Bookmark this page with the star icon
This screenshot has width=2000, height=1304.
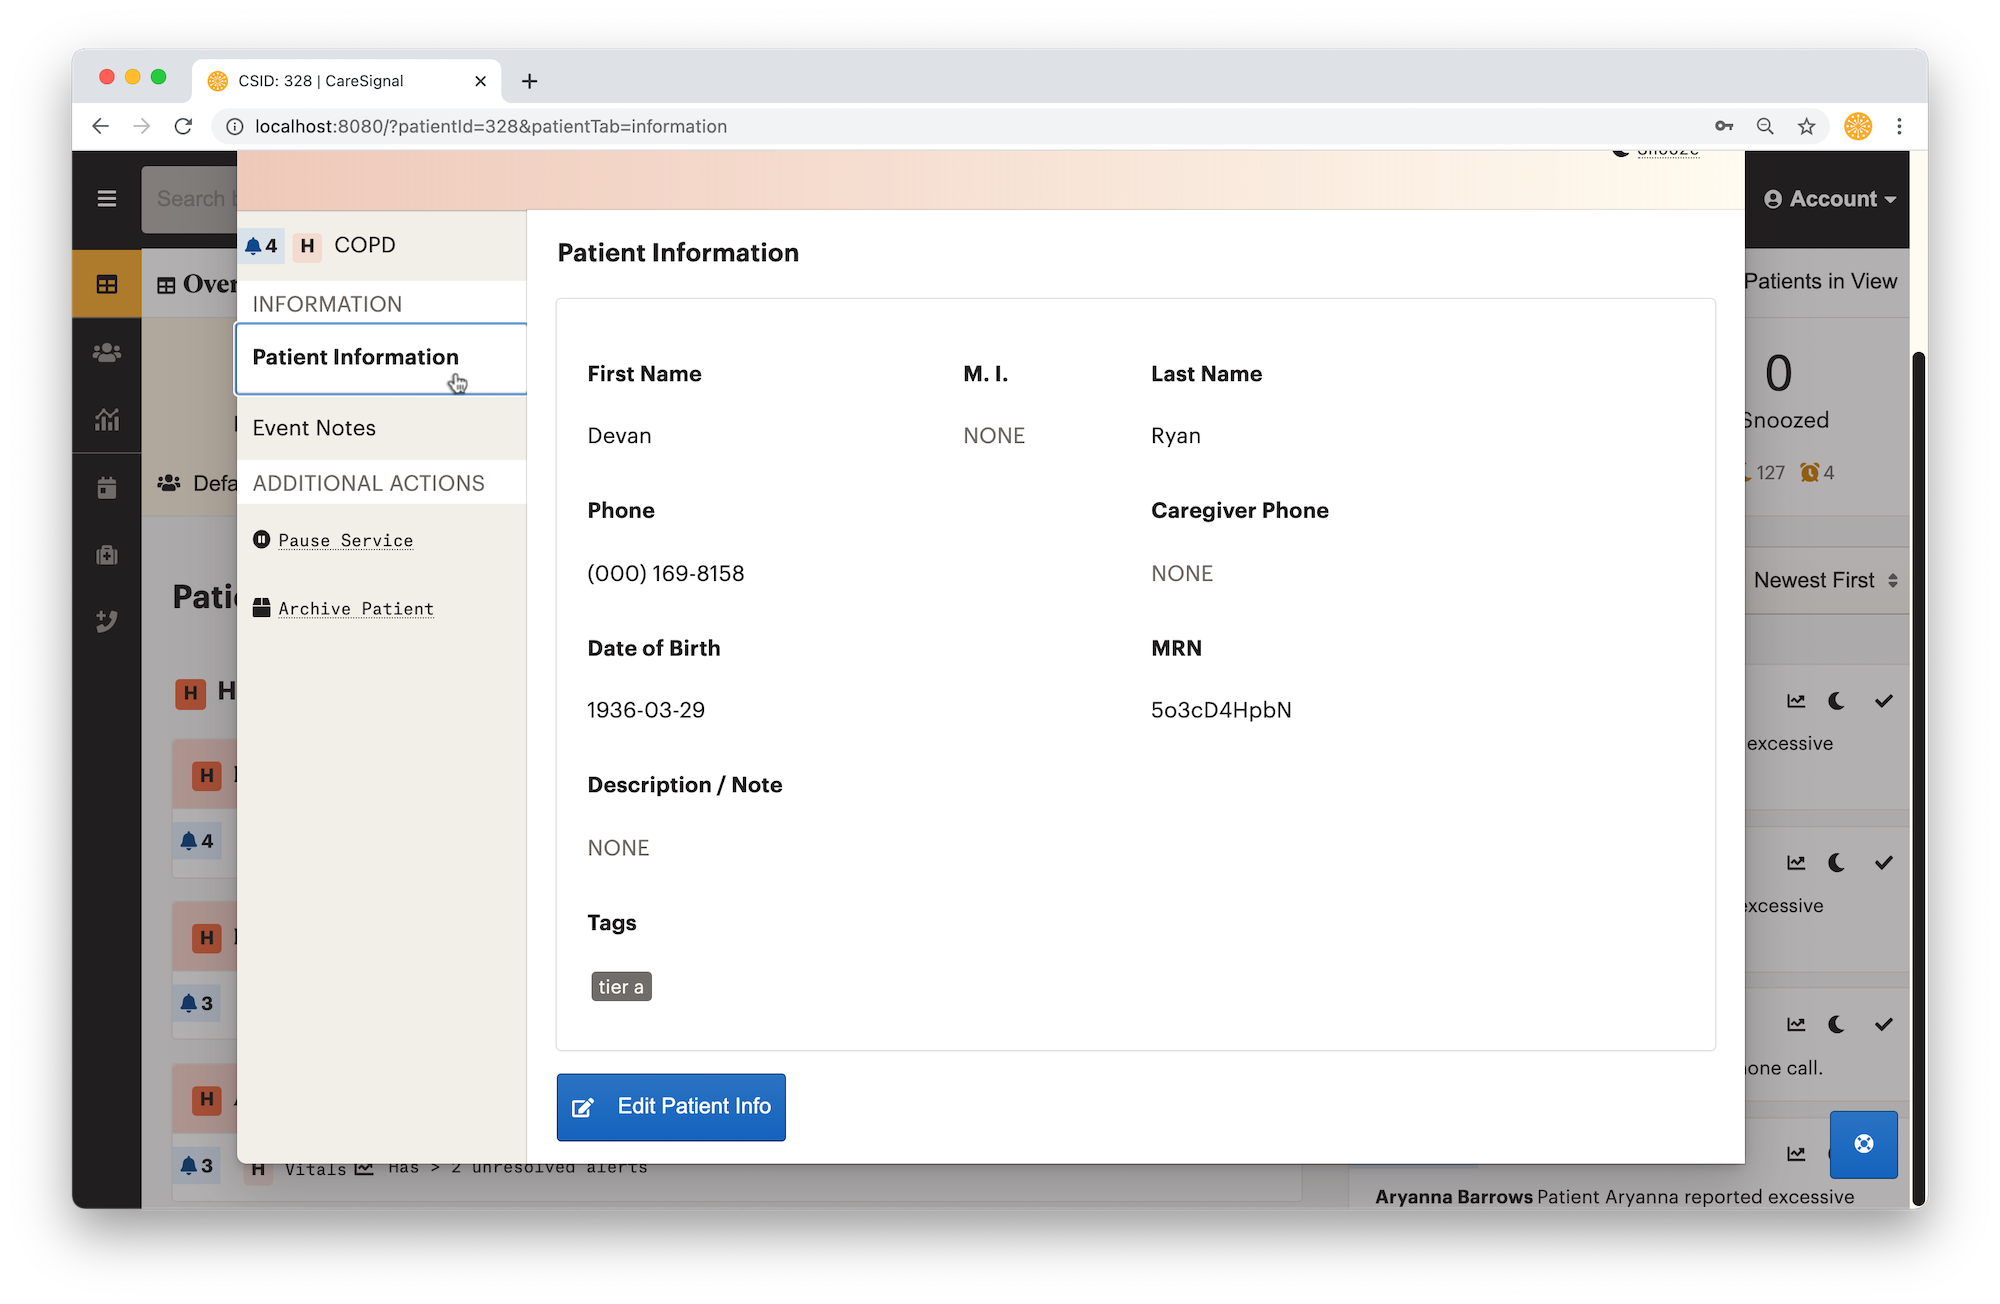[x=1806, y=126]
